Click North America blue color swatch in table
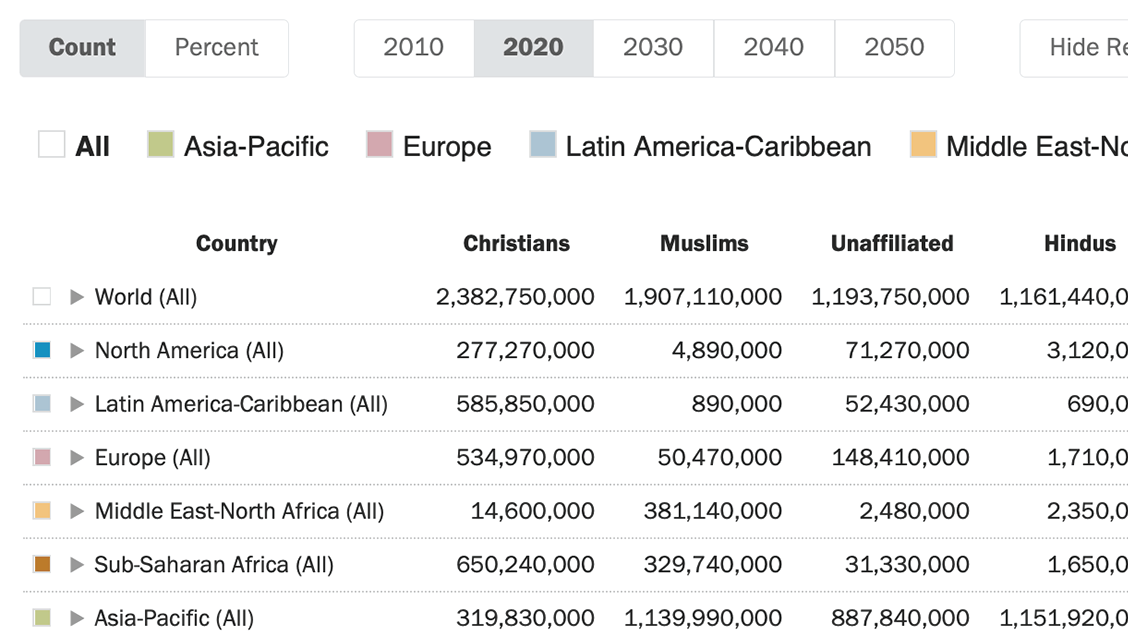This screenshot has width=1128, height=636. click(x=42, y=351)
